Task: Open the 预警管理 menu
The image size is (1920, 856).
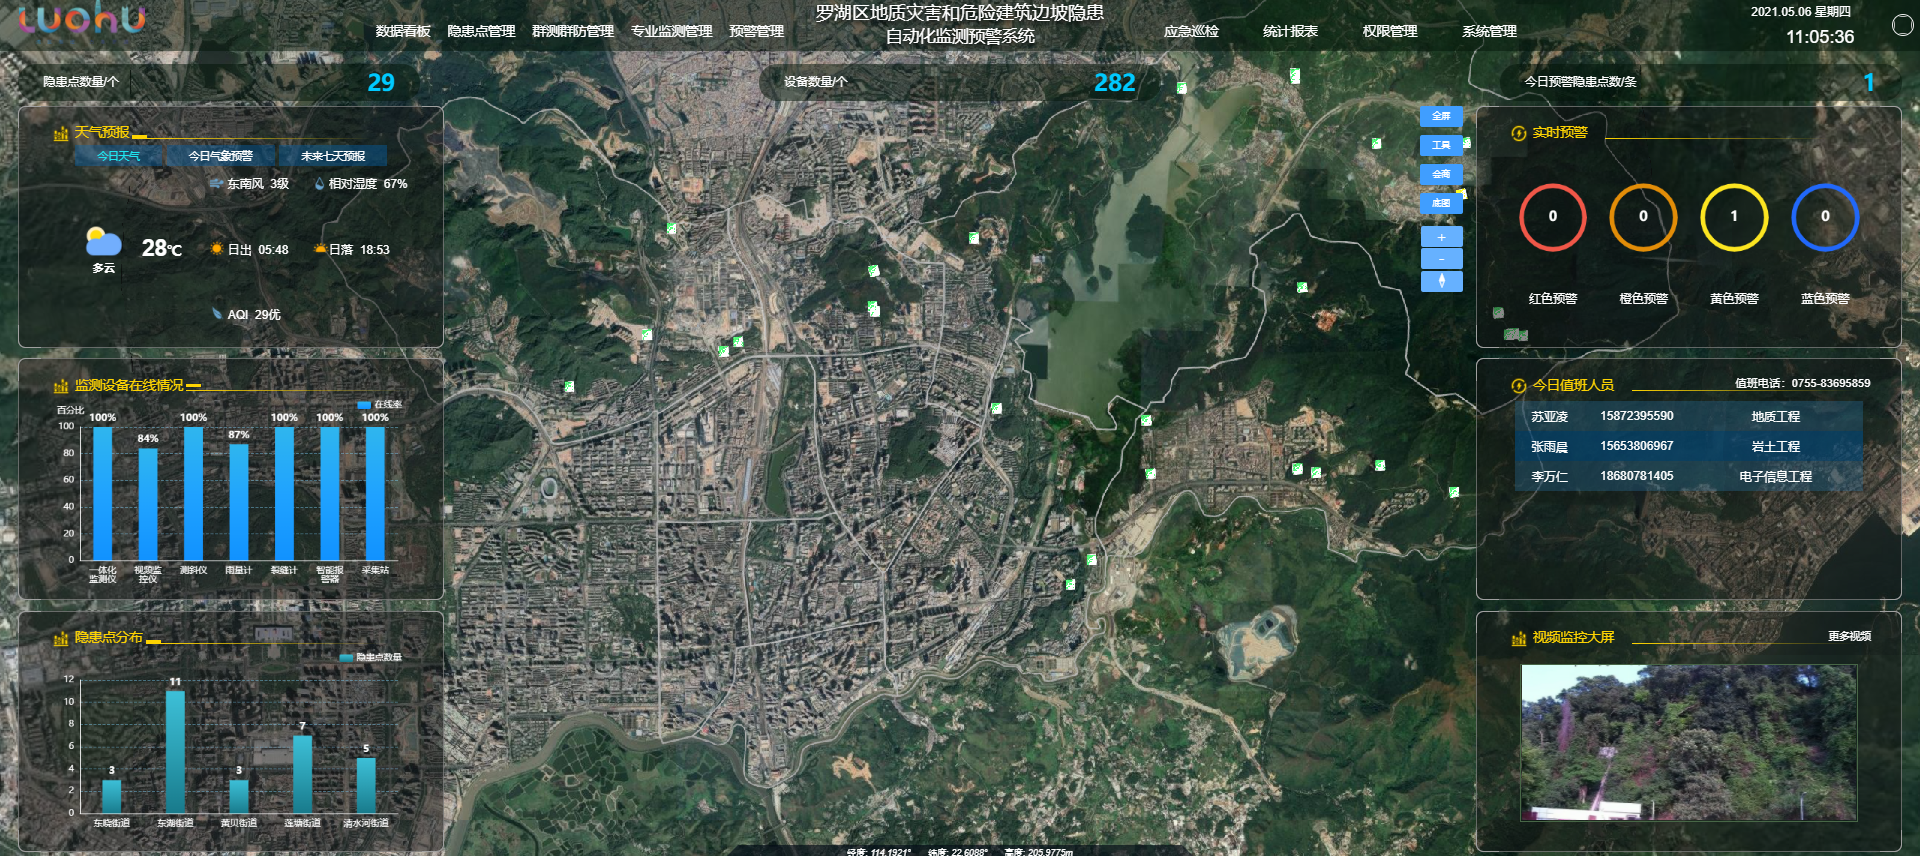Action: click(x=756, y=31)
